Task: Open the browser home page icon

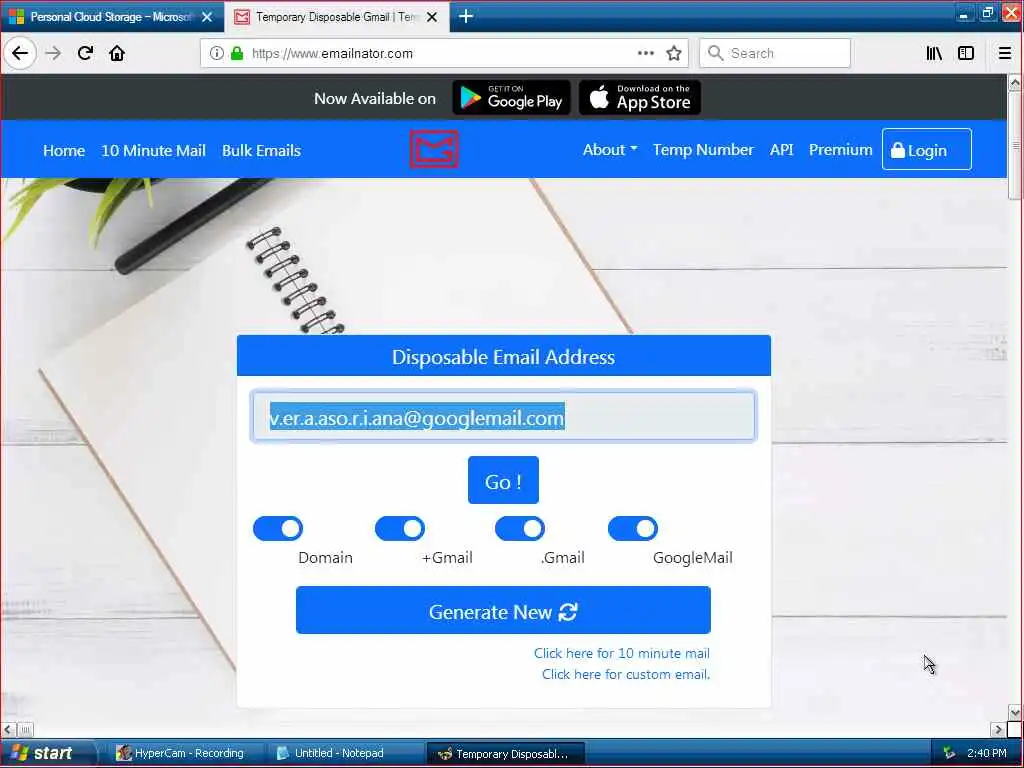Action: point(117,53)
